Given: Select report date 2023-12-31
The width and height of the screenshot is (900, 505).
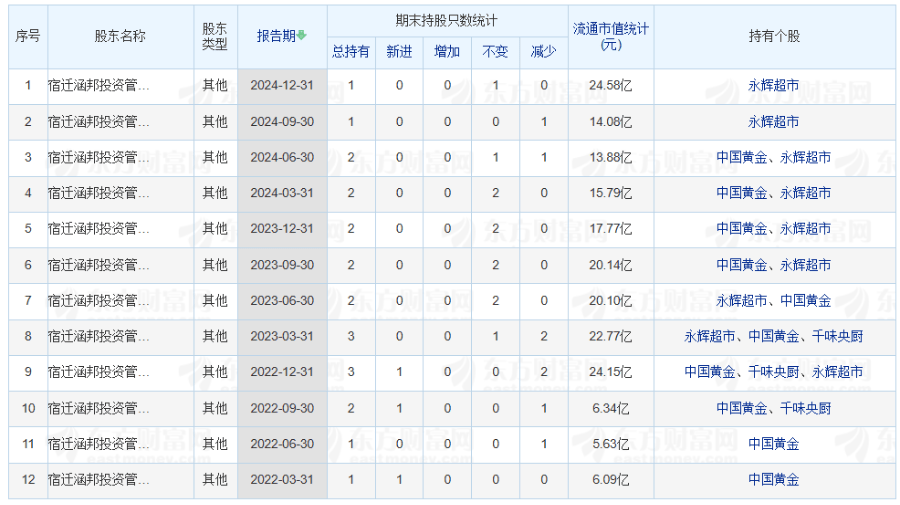Looking at the screenshot, I should [x=282, y=228].
